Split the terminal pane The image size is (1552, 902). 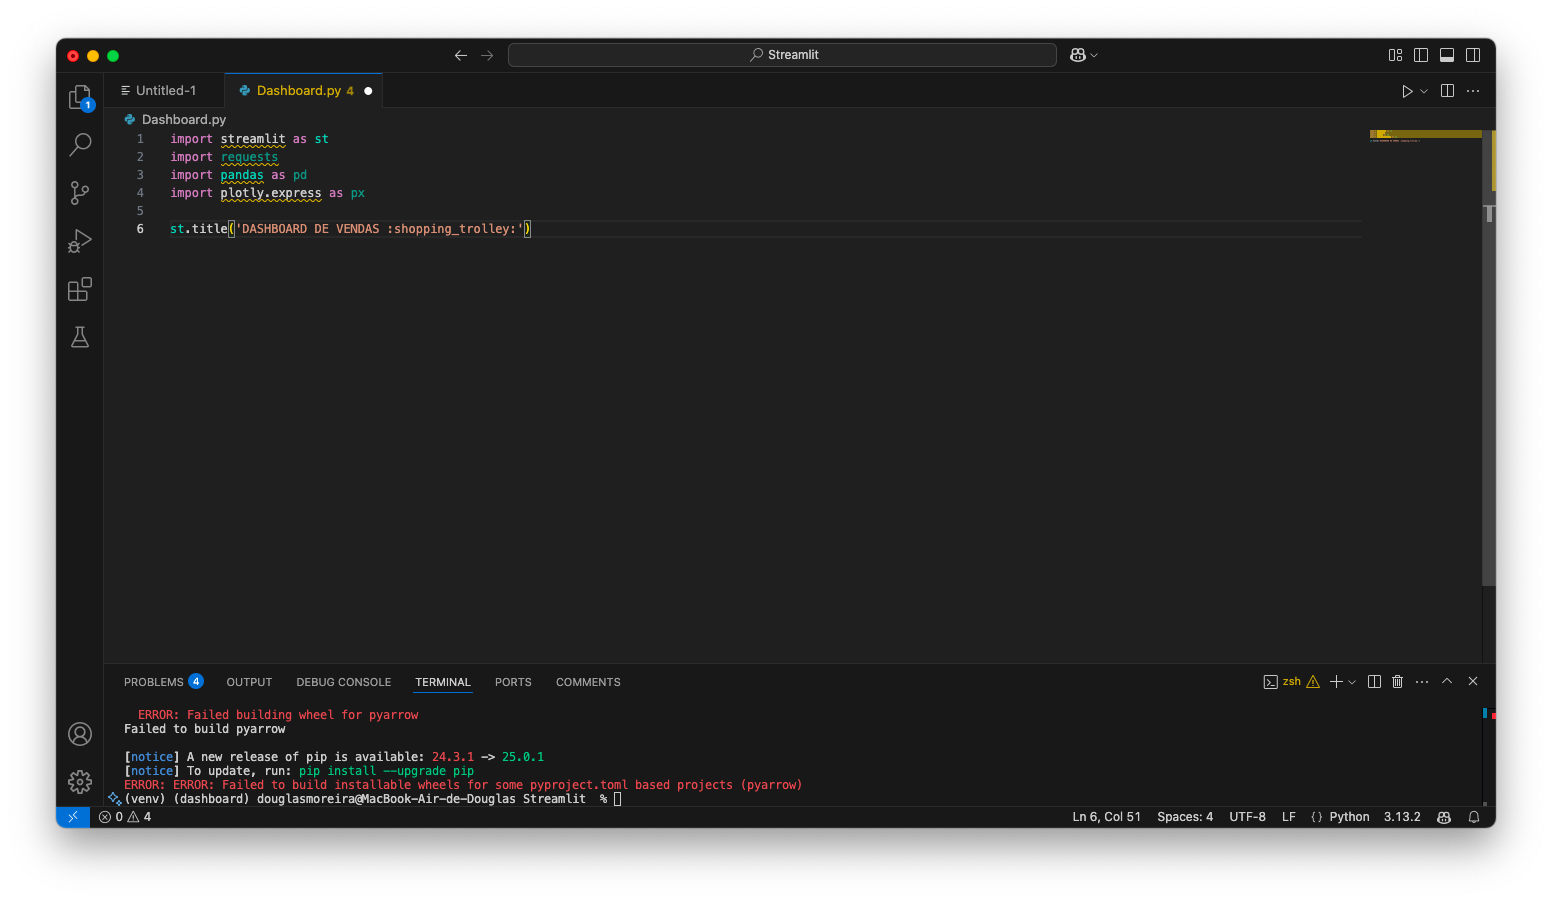pyautogui.click(x=1374, y=682)
